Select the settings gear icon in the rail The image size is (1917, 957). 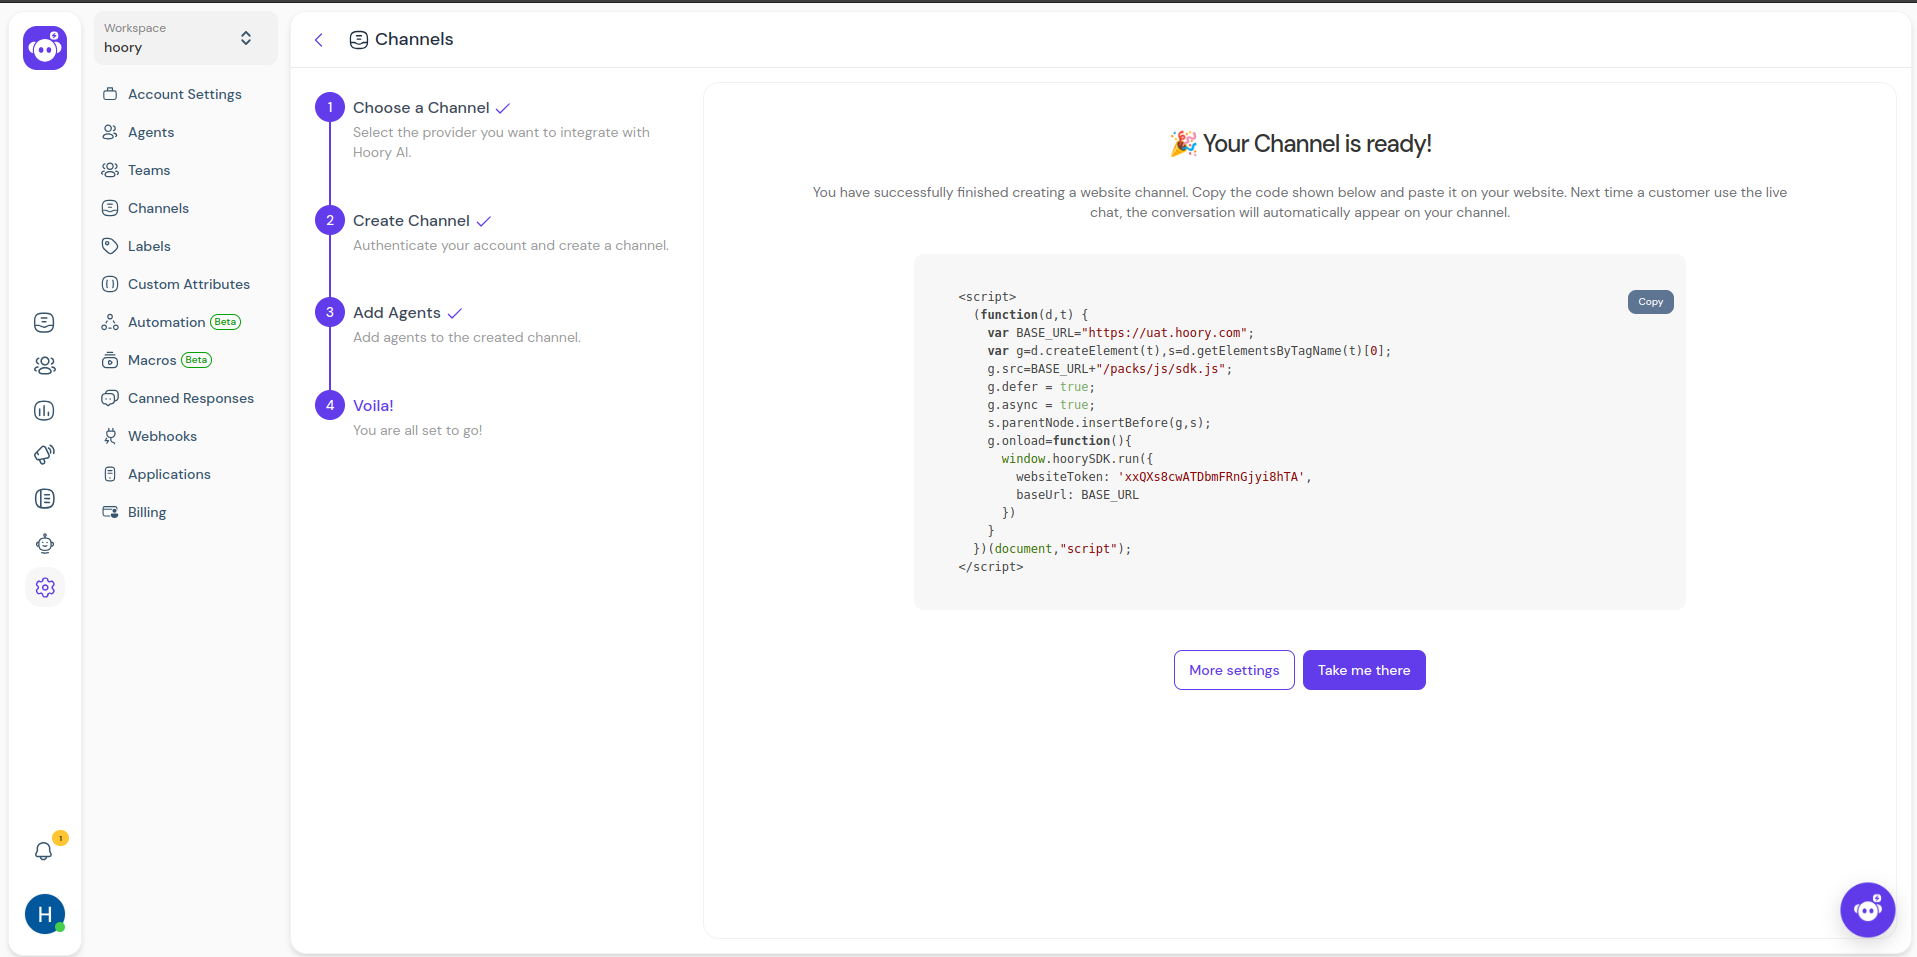point(45,587)
